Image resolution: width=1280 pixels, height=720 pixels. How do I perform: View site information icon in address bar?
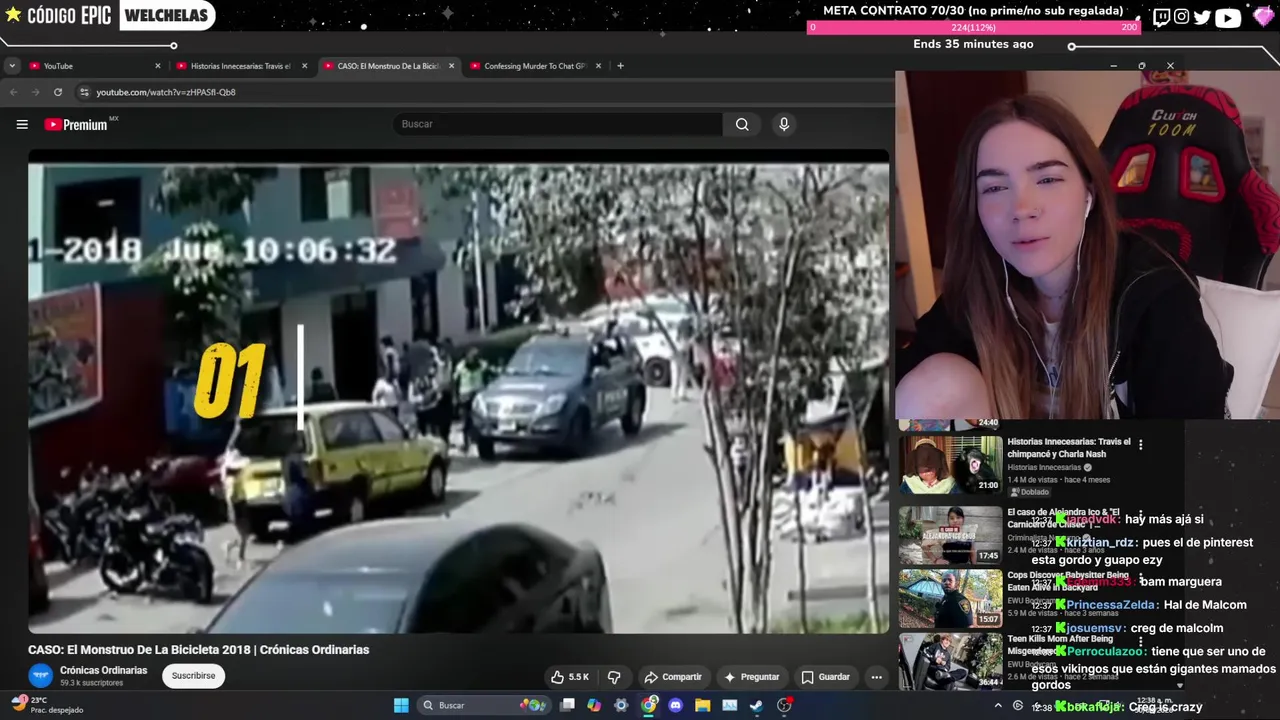coord(84,92)
